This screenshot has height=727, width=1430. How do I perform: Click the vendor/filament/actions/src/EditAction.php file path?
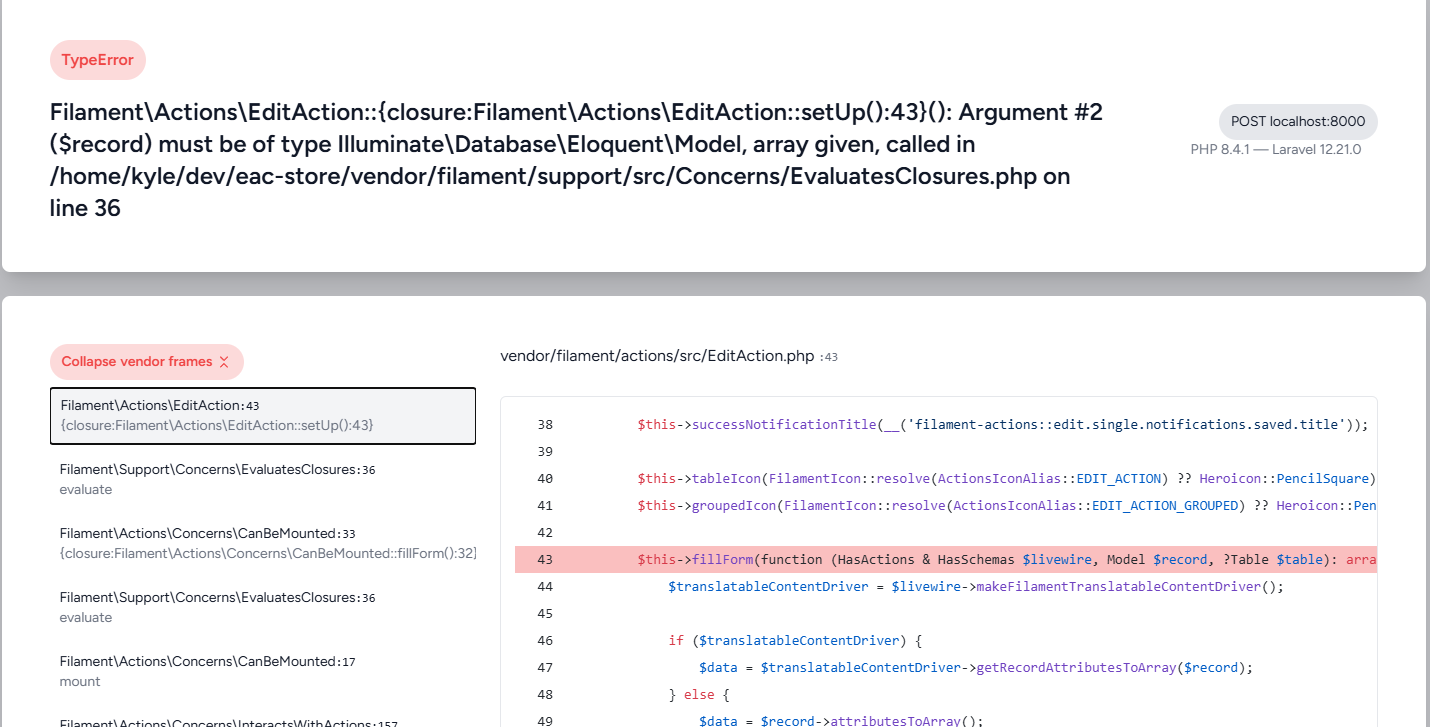657,357
